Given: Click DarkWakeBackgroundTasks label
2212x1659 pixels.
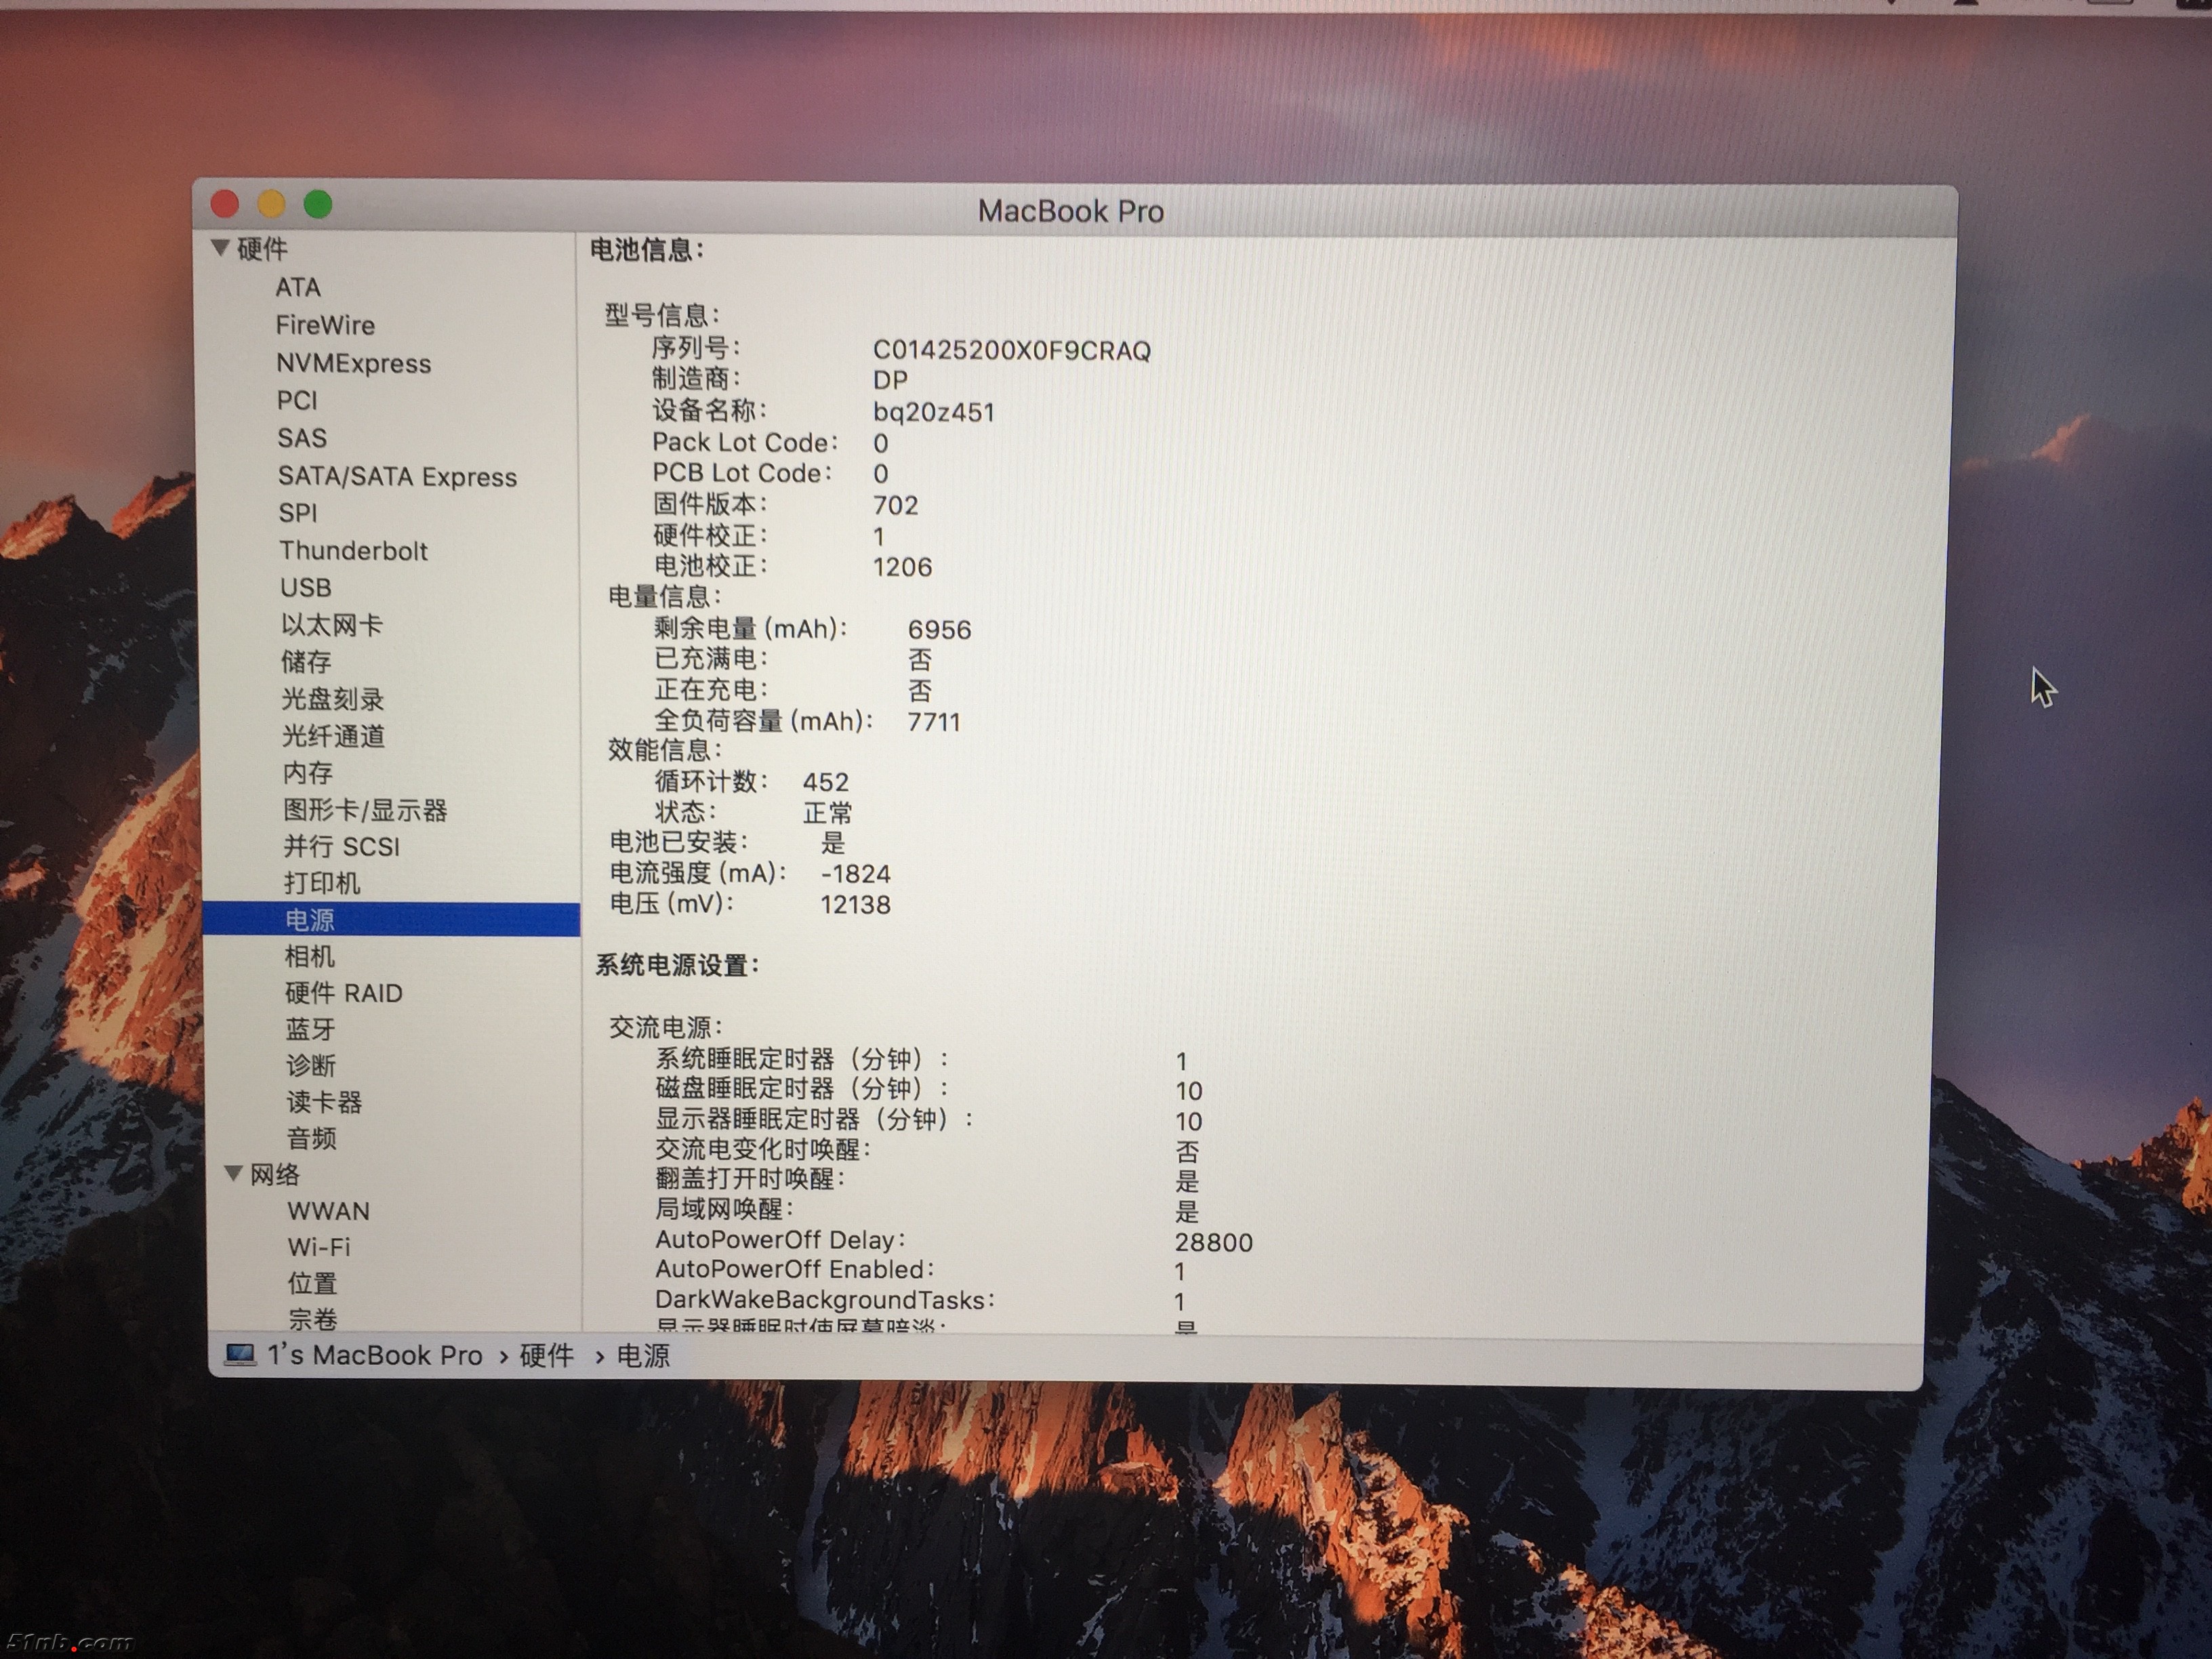Looking at the screenshot, I should click(x=825, y=1299).
